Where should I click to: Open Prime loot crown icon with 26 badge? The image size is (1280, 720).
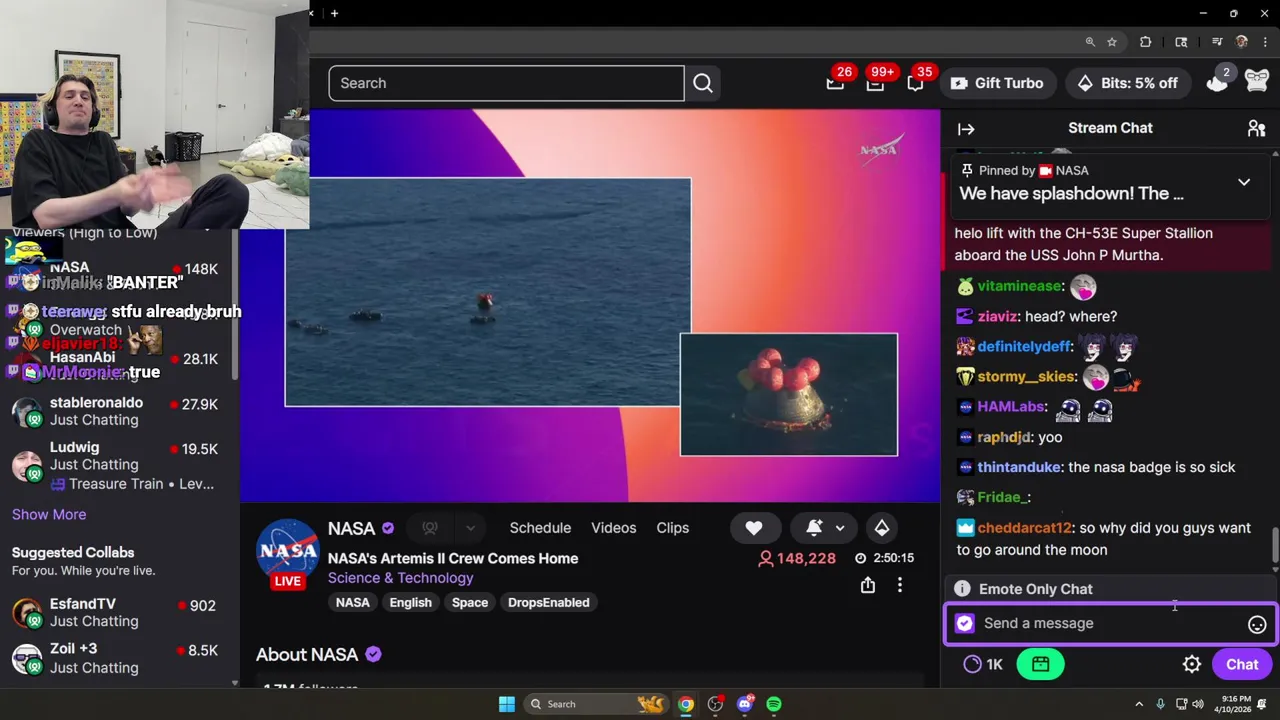pos(836,83)
